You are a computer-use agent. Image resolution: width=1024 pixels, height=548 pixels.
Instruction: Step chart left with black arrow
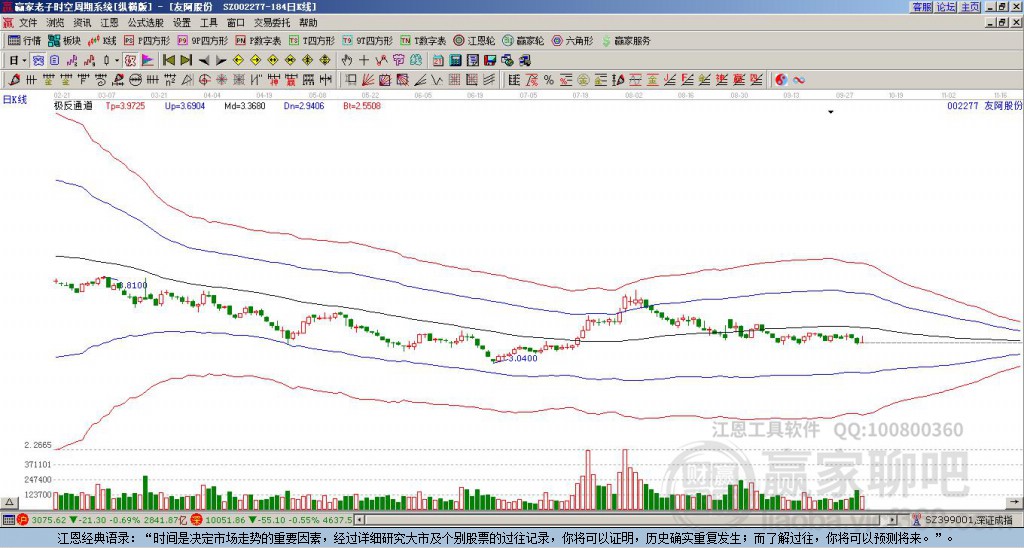pos(204,61)
